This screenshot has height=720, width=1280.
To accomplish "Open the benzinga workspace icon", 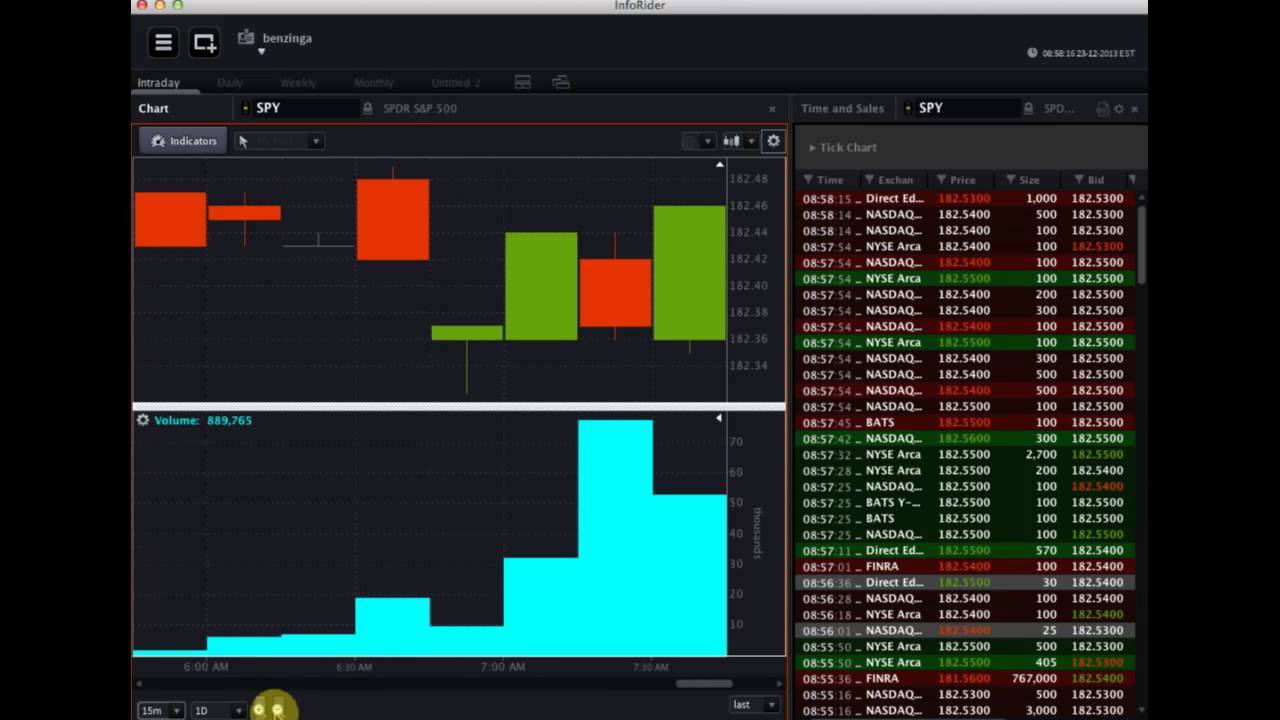I will (x=246, y=37).
